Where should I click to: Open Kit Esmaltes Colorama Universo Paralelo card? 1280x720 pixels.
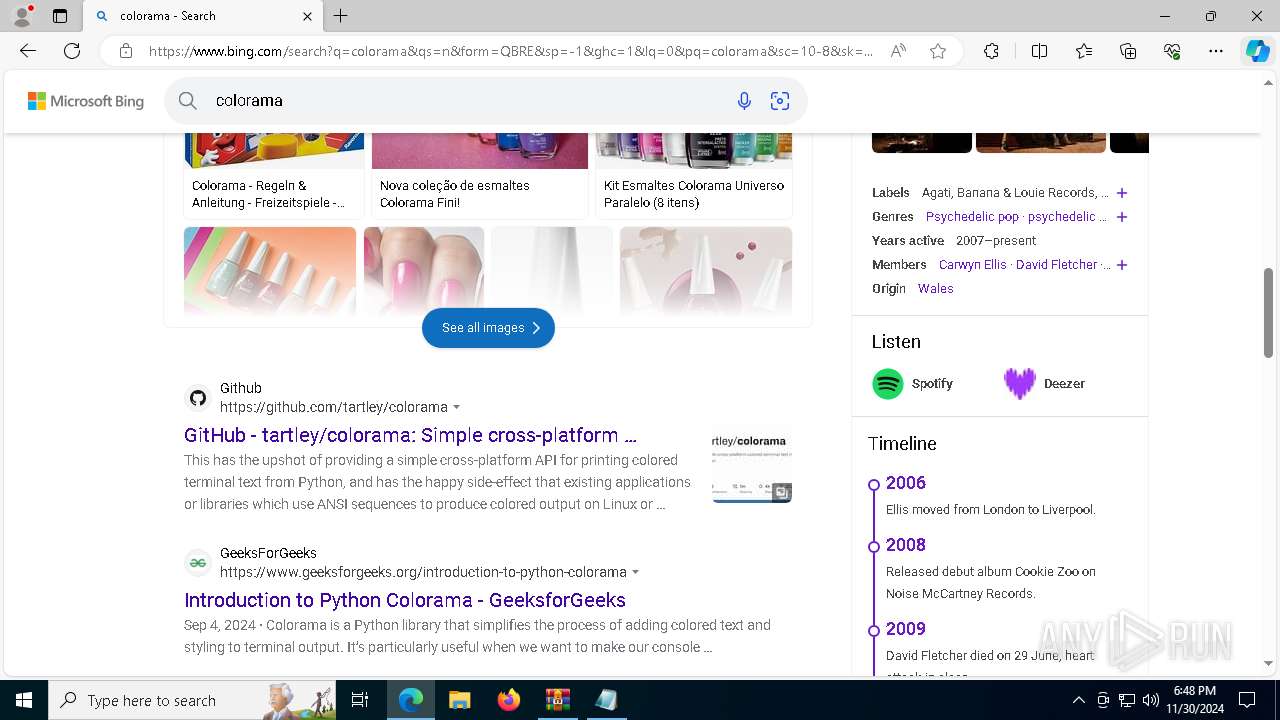coord(694,175)
